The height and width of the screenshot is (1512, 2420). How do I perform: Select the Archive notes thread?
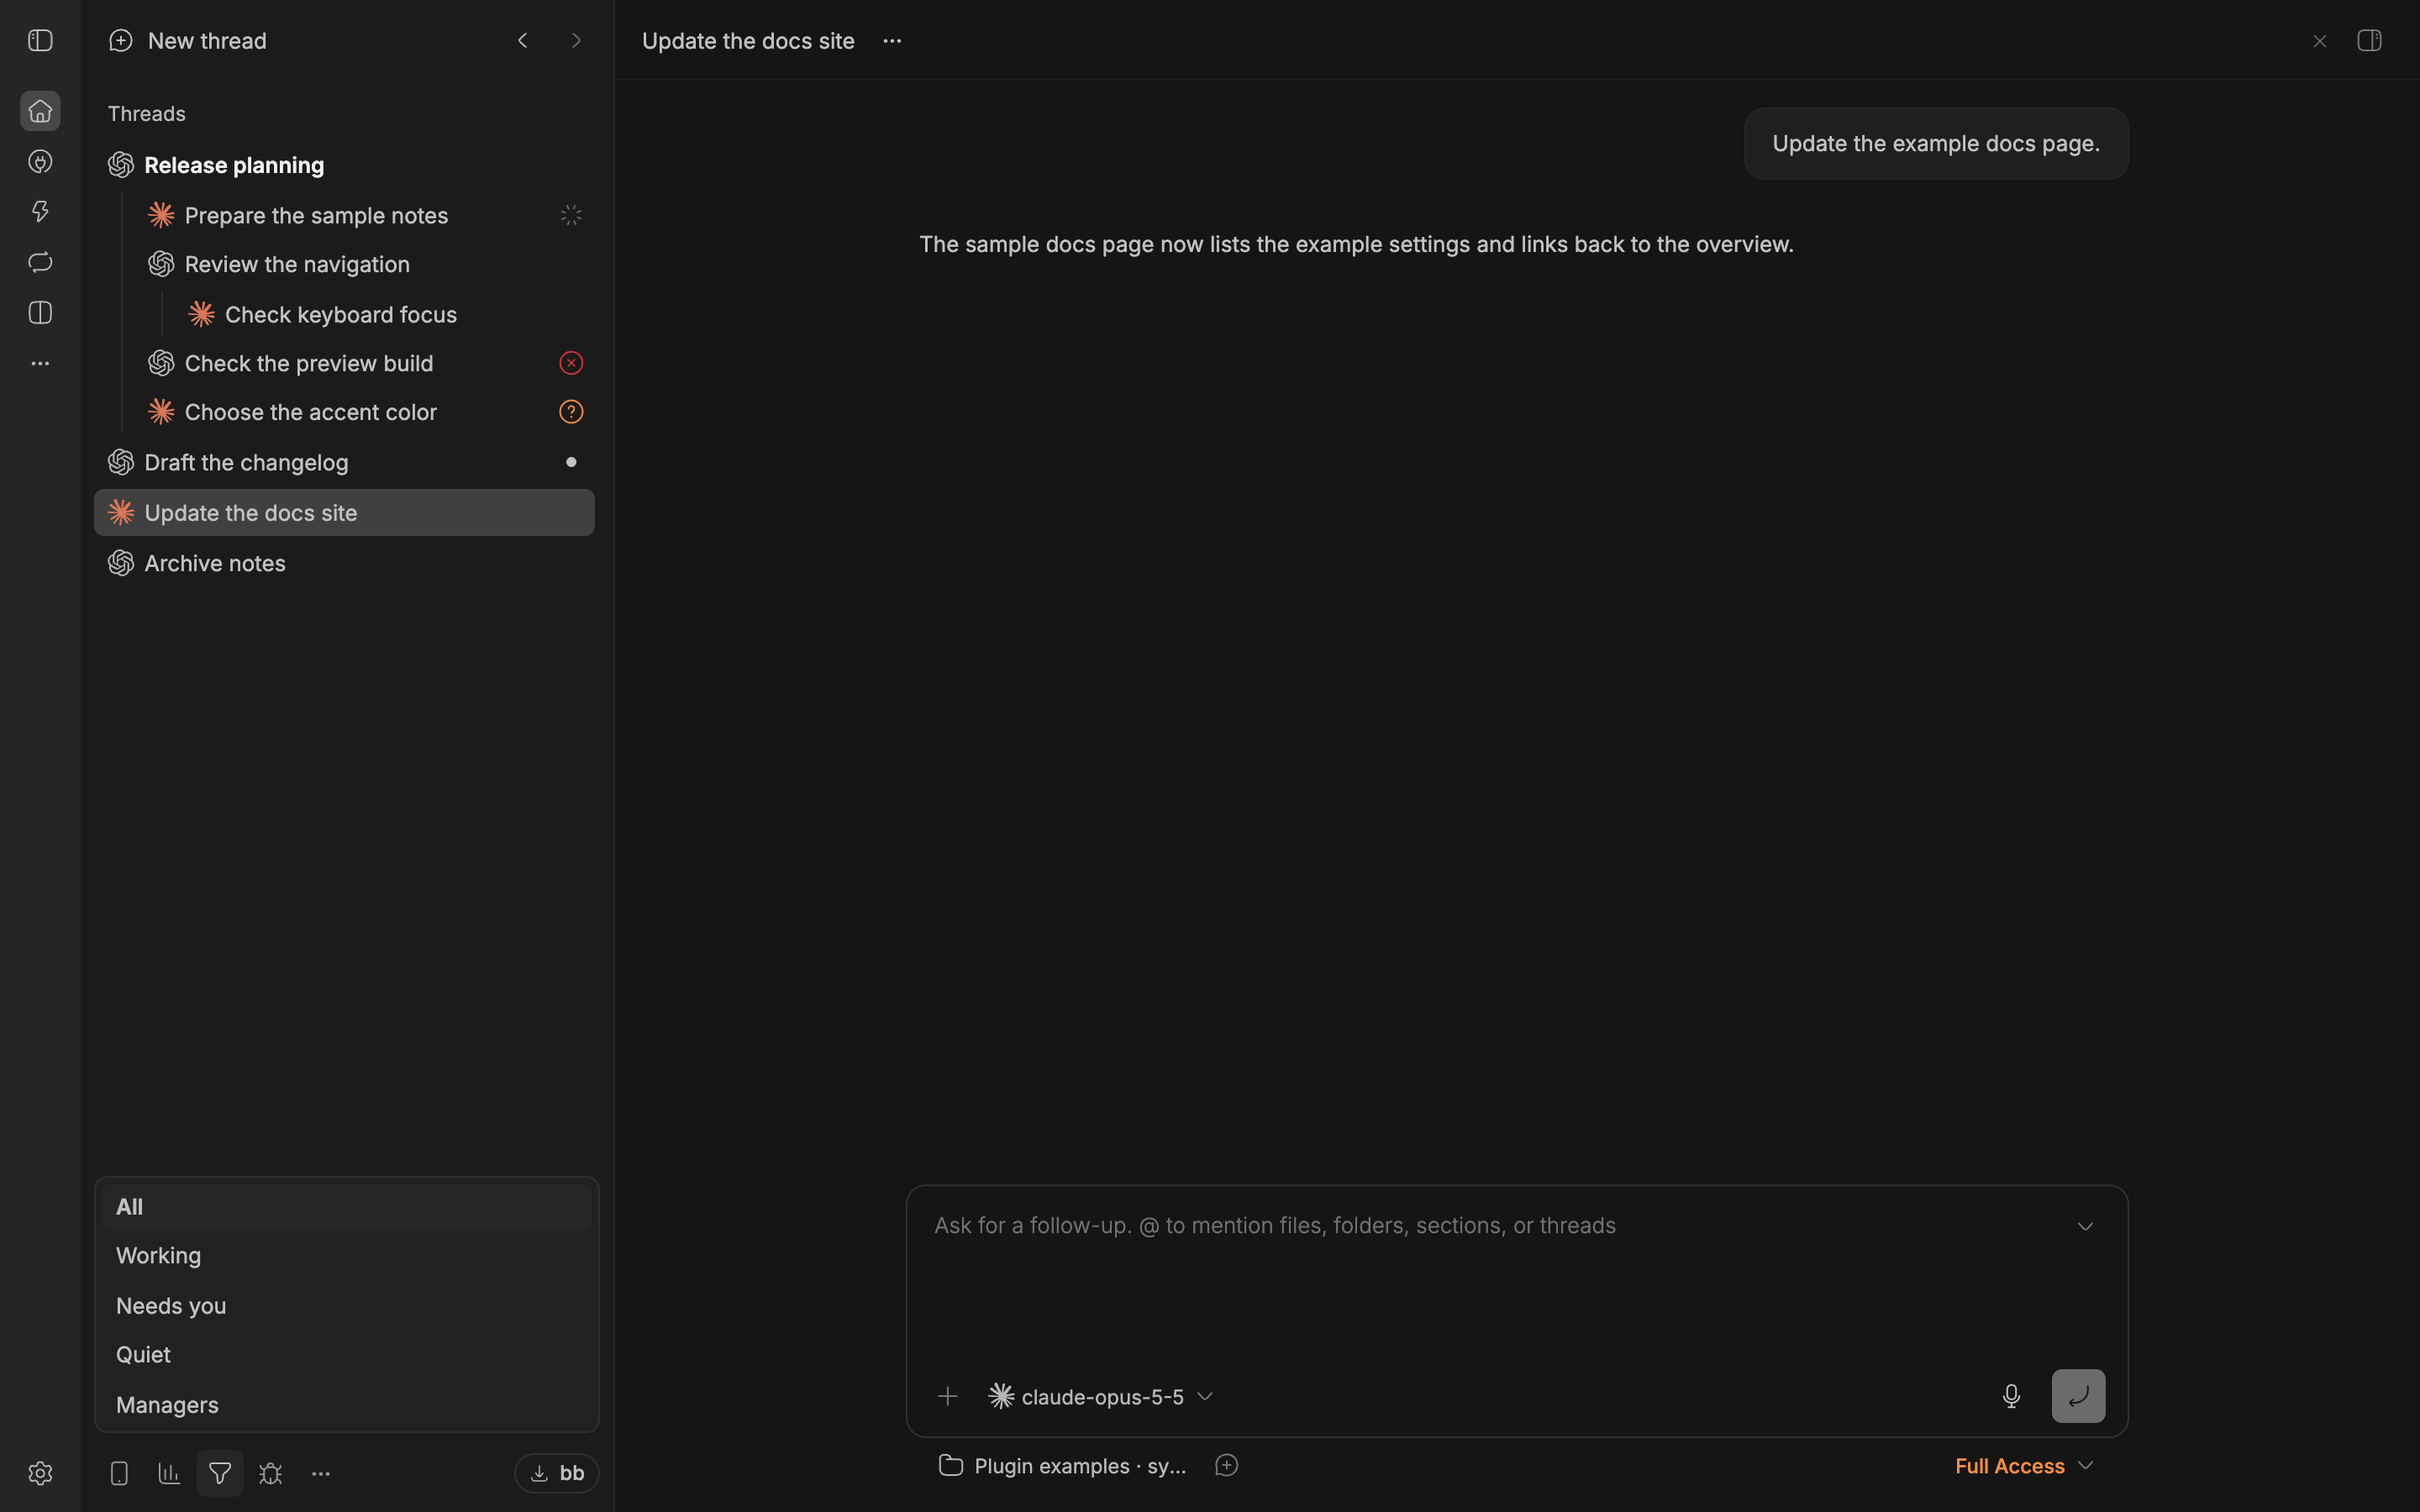pyautogui.click(x=344, y=563)
